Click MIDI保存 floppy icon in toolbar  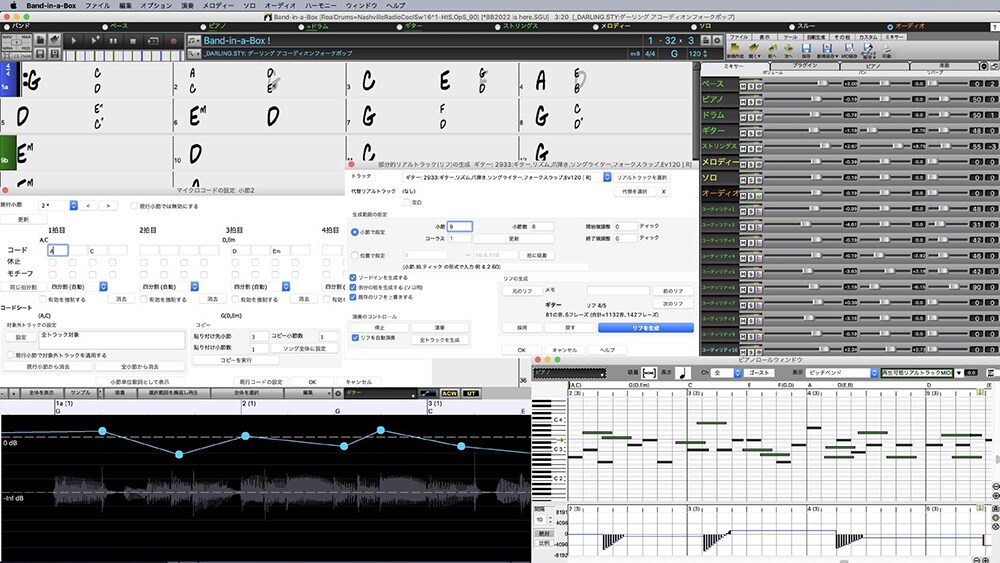[x=849, y=50]
